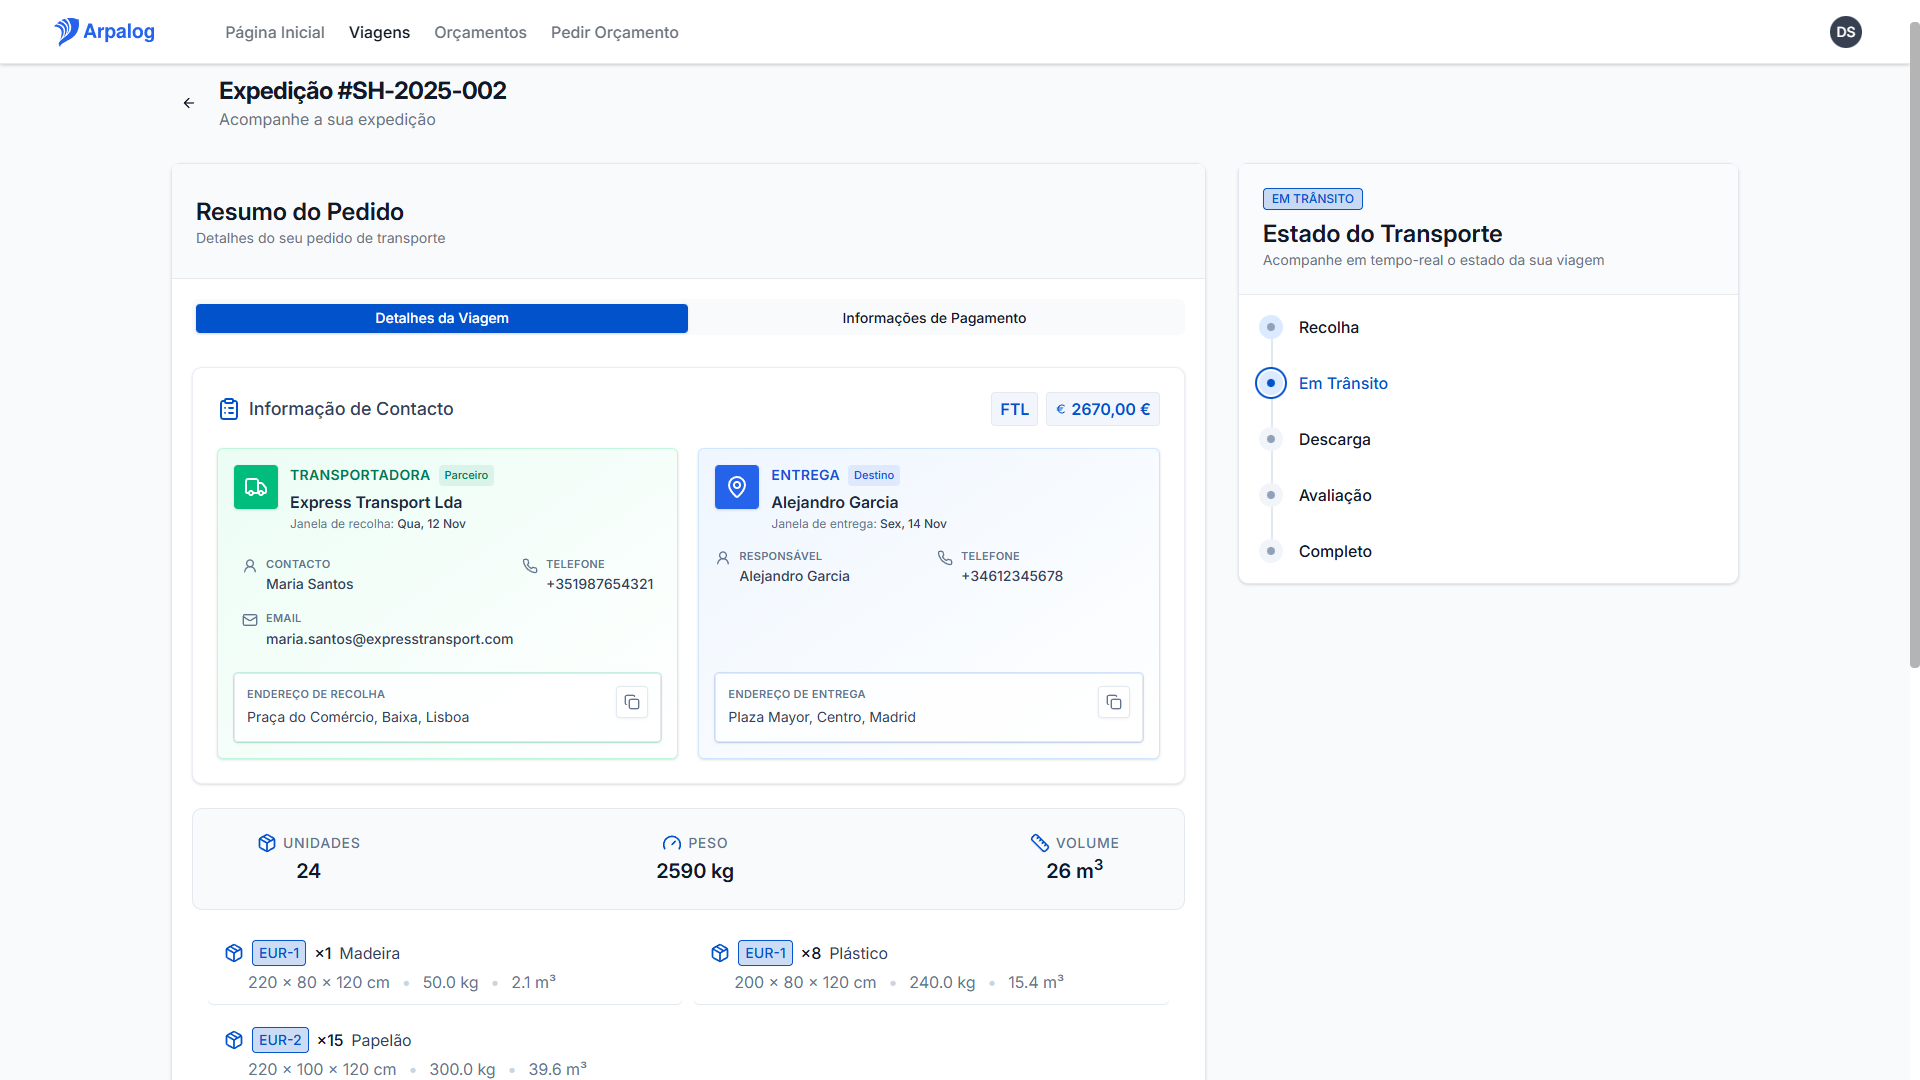1920x1080 pixels.
Task: Click the cube icon next to Volume
Action: tap(1038, 843)
